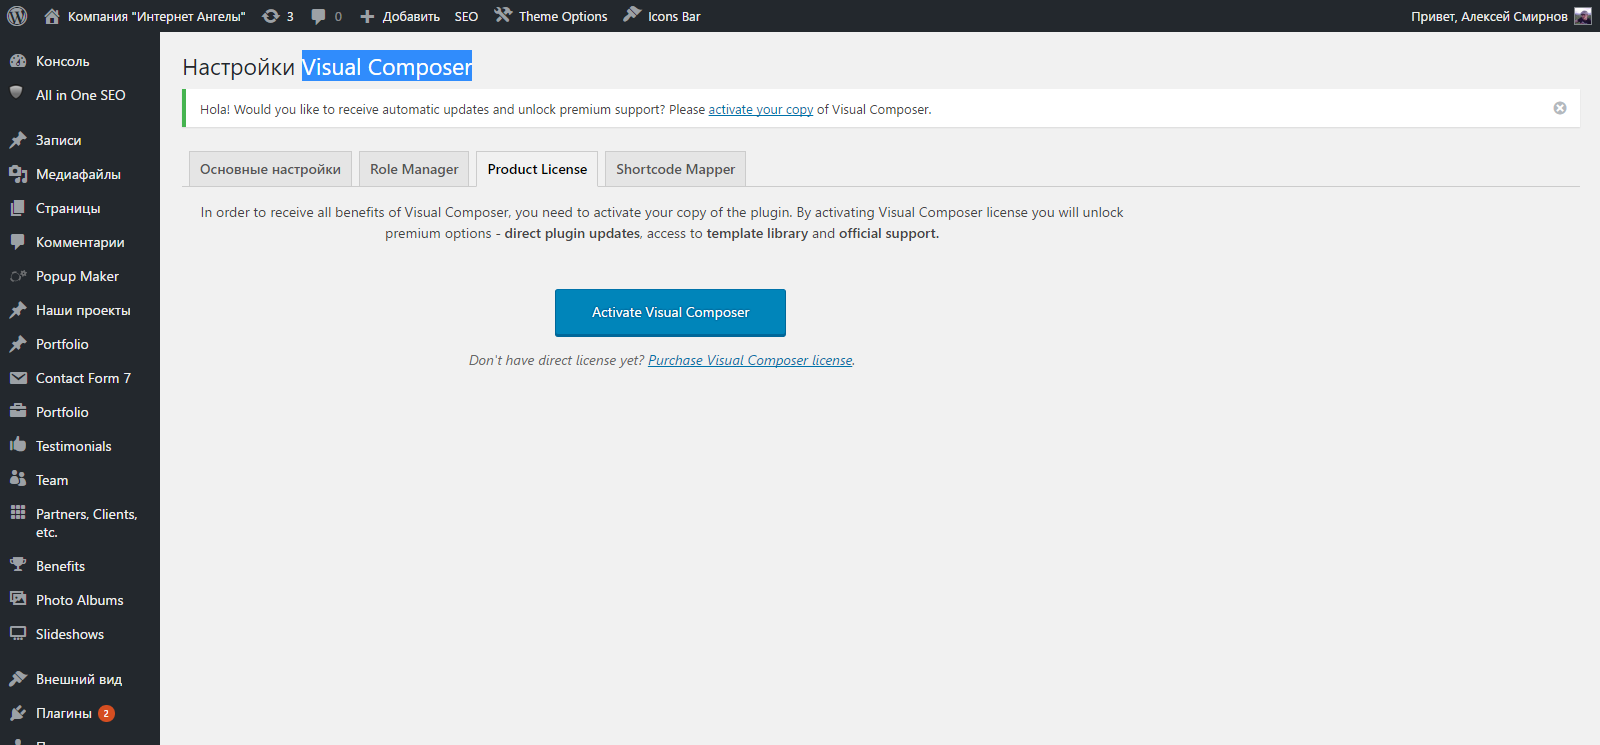Open Photo Albums in the sidebar
1600x745 pixels.
point(80,600)
